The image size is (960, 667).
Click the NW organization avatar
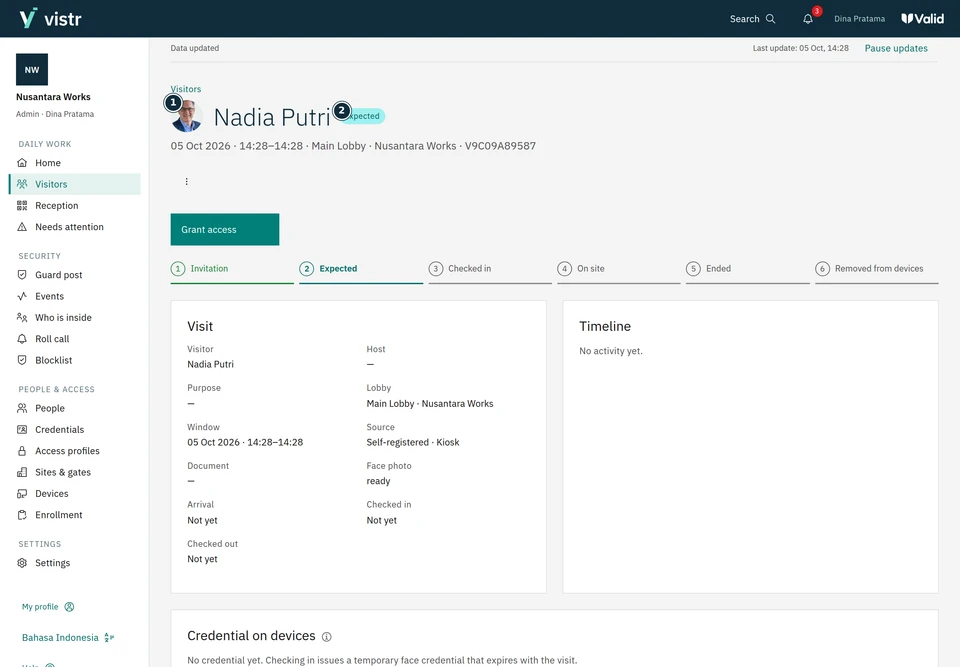[32, 70]
